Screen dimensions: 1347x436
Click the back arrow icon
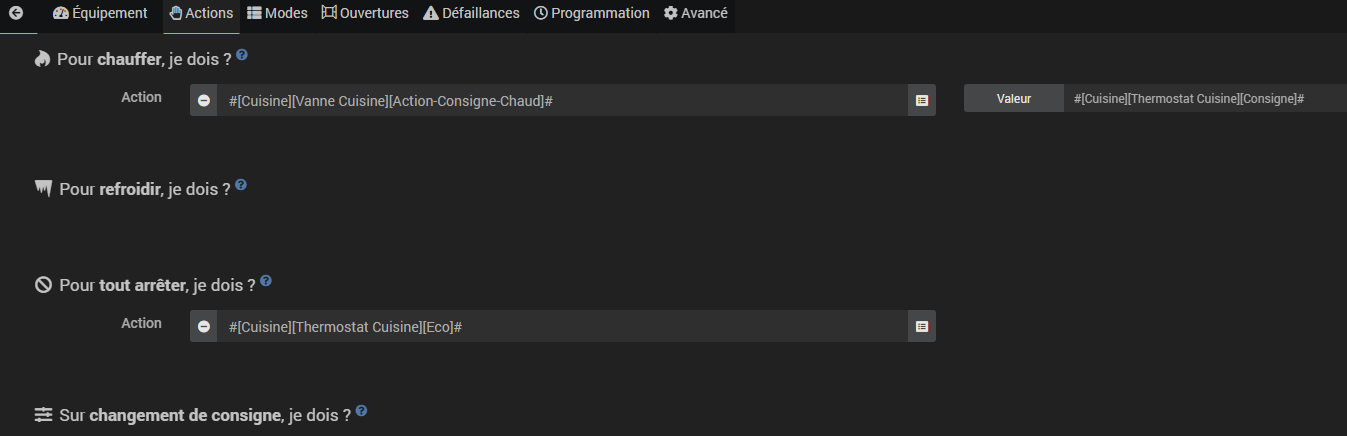pyautogui.click(x=16, y=14)
